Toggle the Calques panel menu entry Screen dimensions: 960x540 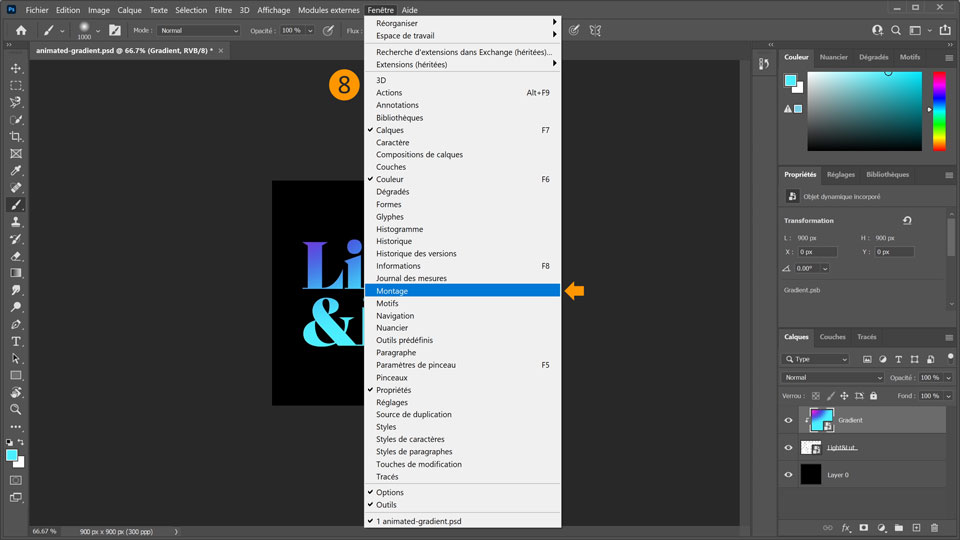tap(462, 130)
